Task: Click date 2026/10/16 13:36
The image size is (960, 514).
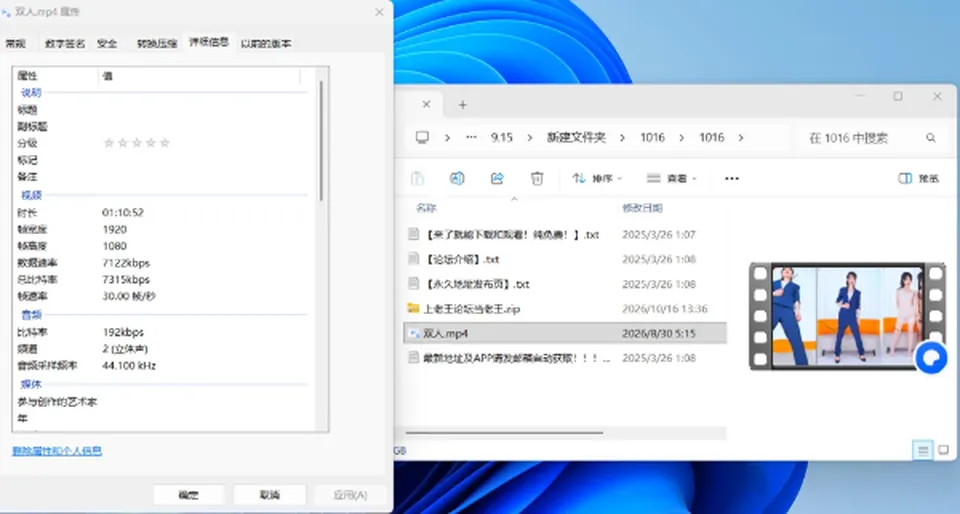Action: [x=664, y=309]
